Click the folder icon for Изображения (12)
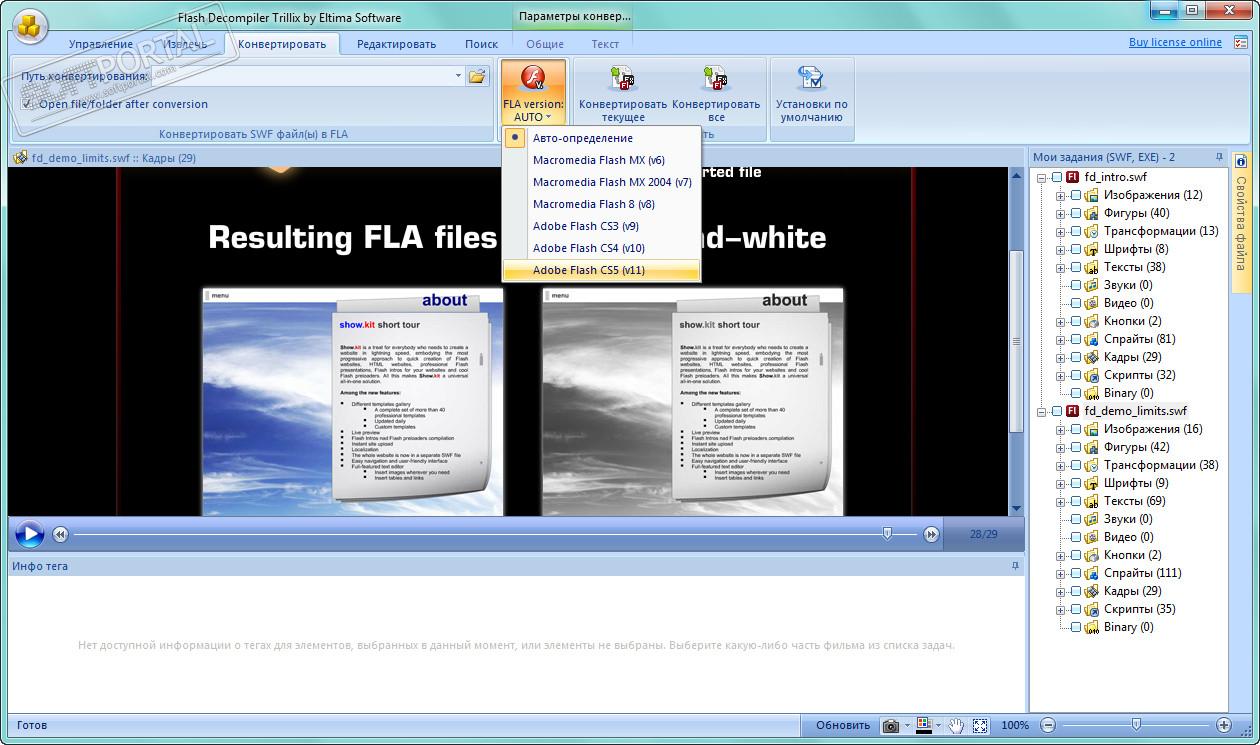 point(1092,195)
